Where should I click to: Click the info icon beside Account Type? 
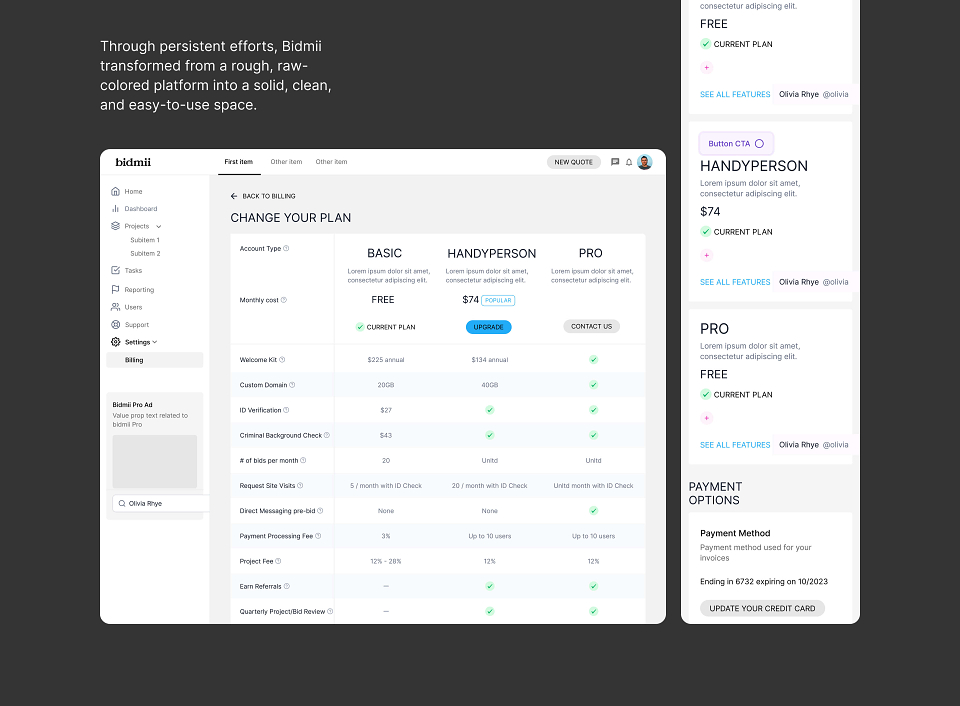pyautogui.click(x=286, y=249)
